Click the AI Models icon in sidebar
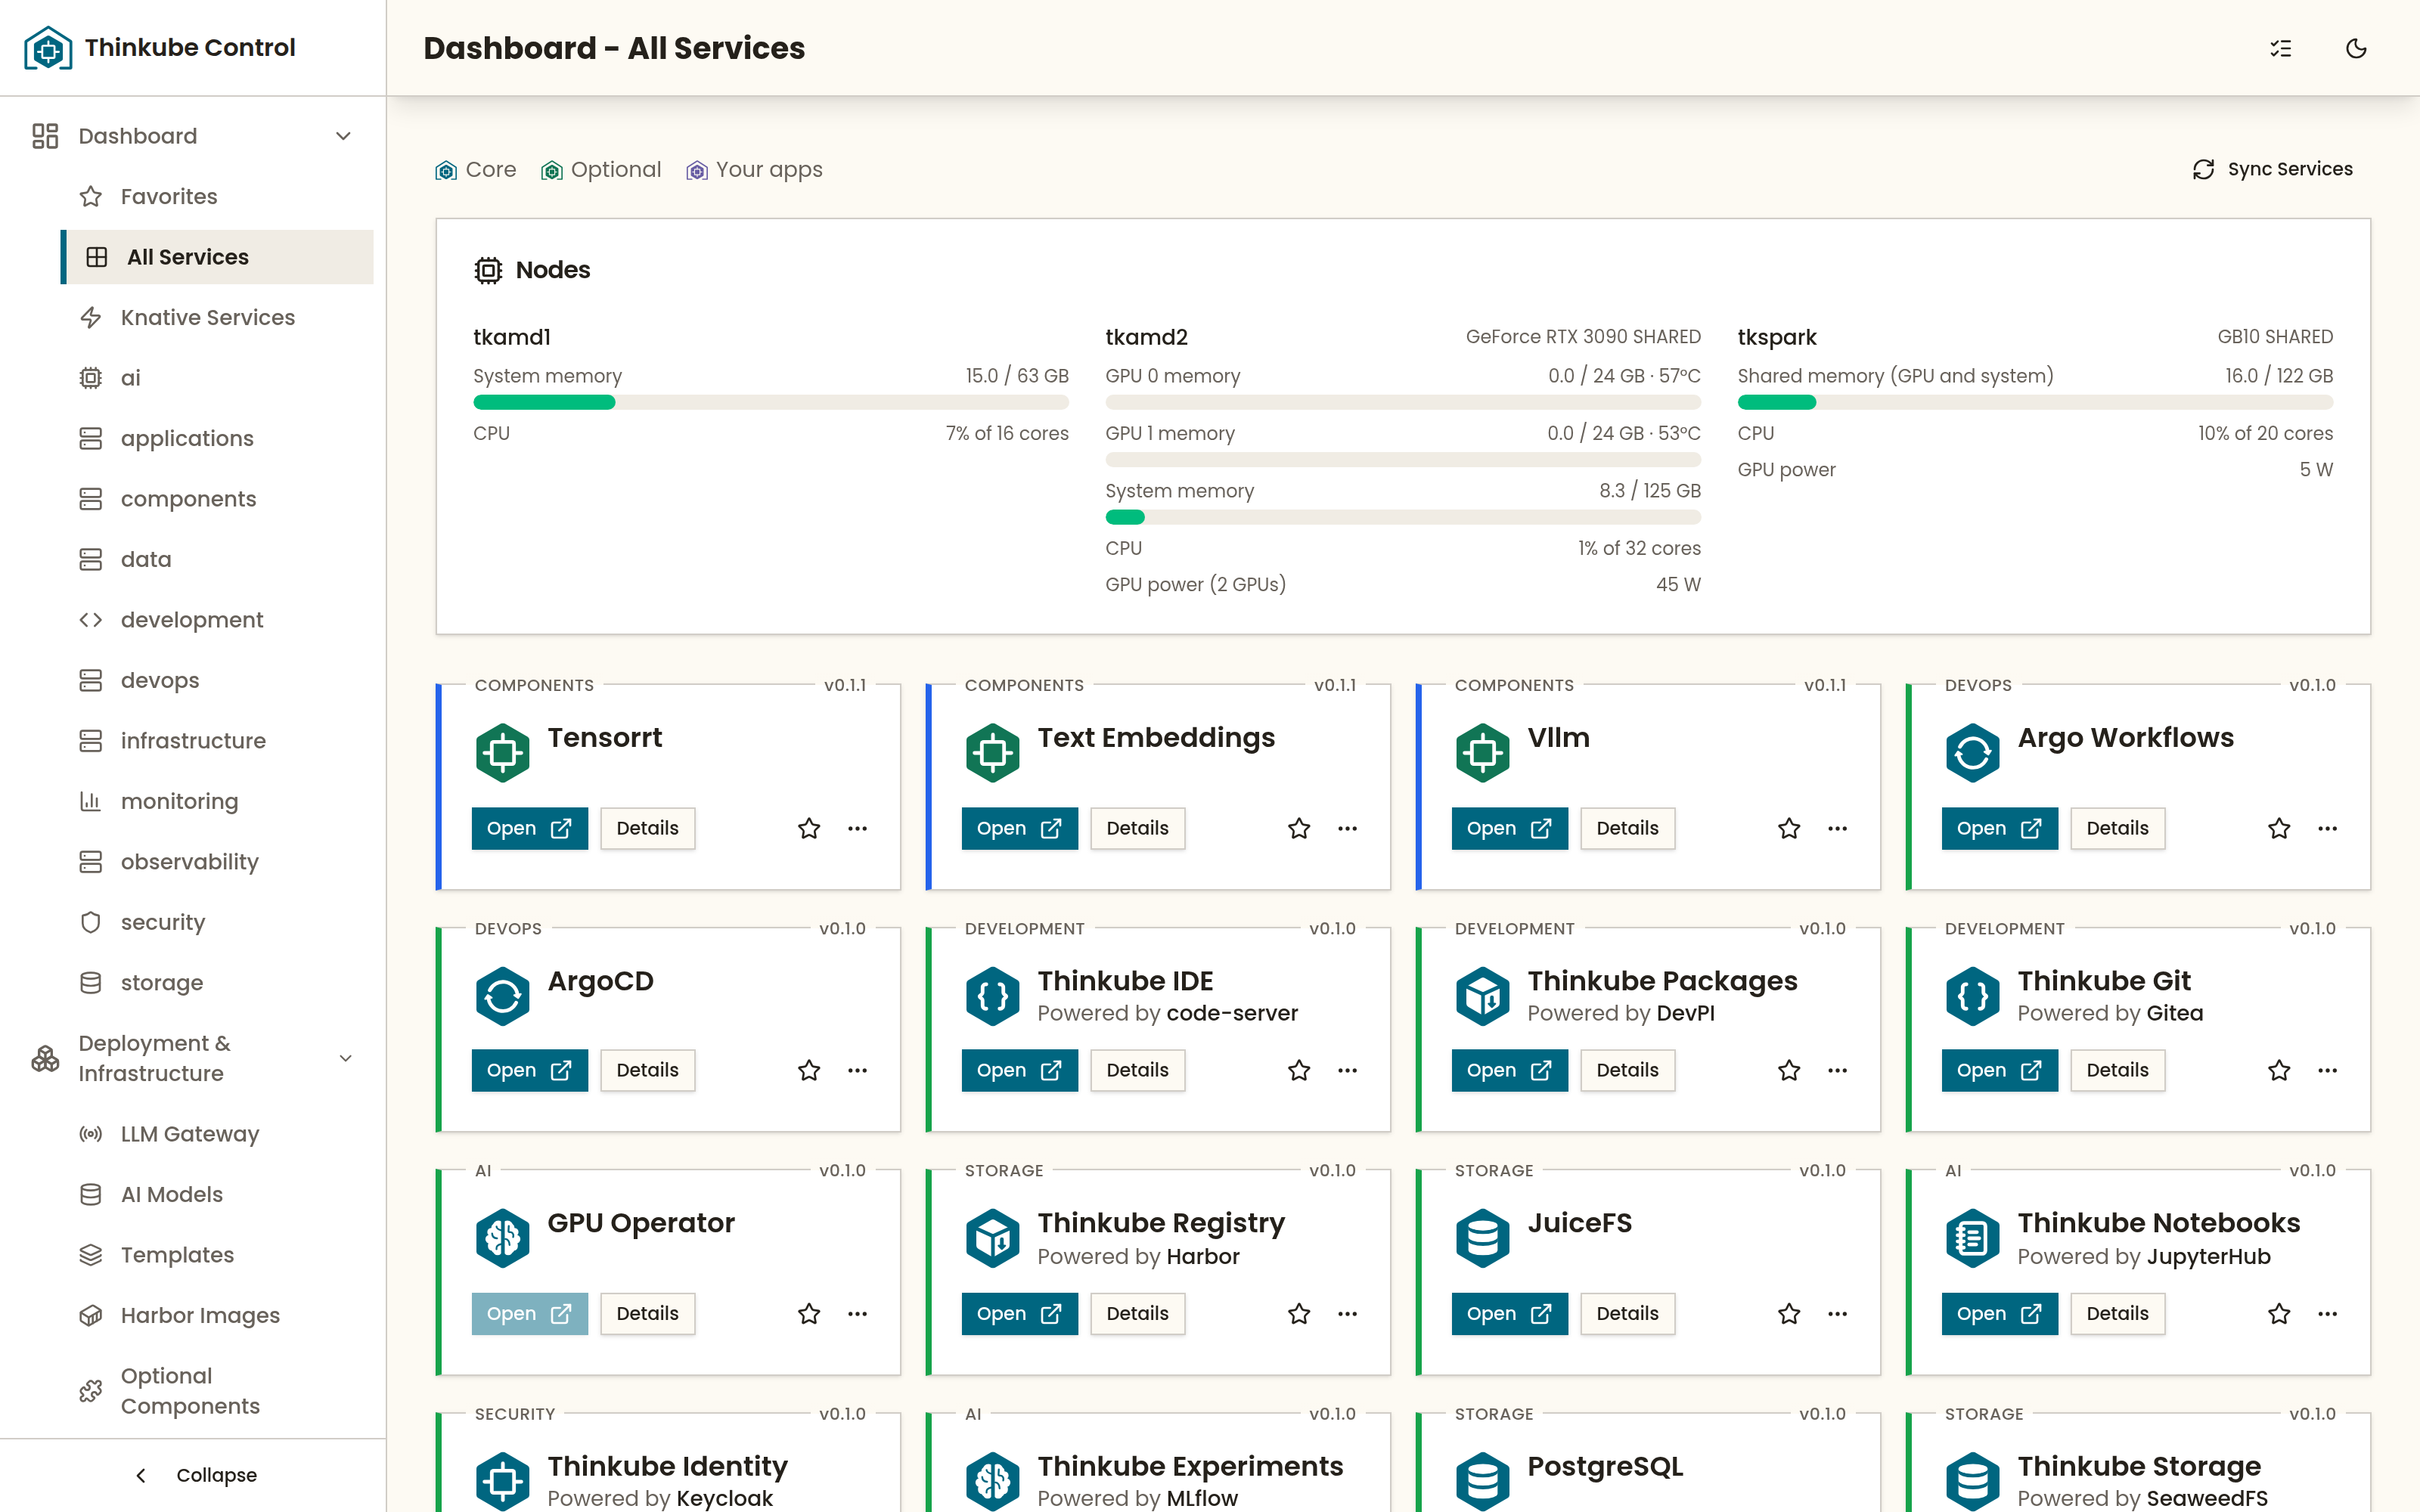2420x1512 pixels. (91, 1194)
